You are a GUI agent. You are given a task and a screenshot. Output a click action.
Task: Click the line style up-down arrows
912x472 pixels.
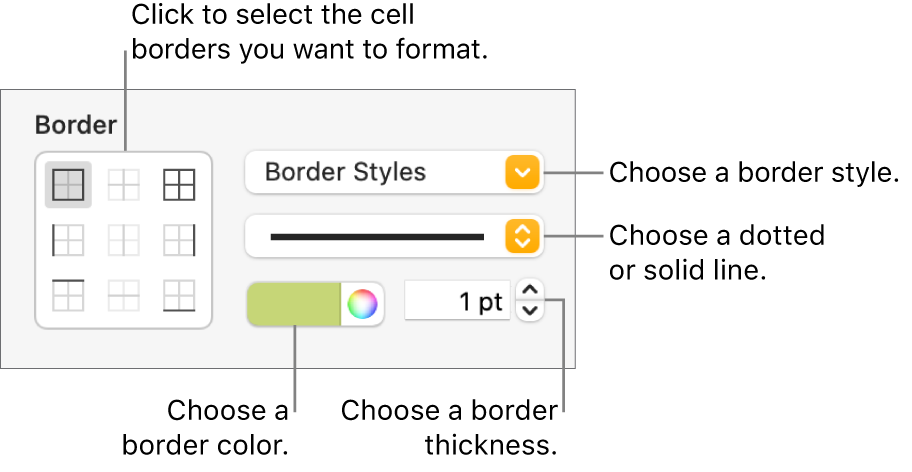click(523, 236)
